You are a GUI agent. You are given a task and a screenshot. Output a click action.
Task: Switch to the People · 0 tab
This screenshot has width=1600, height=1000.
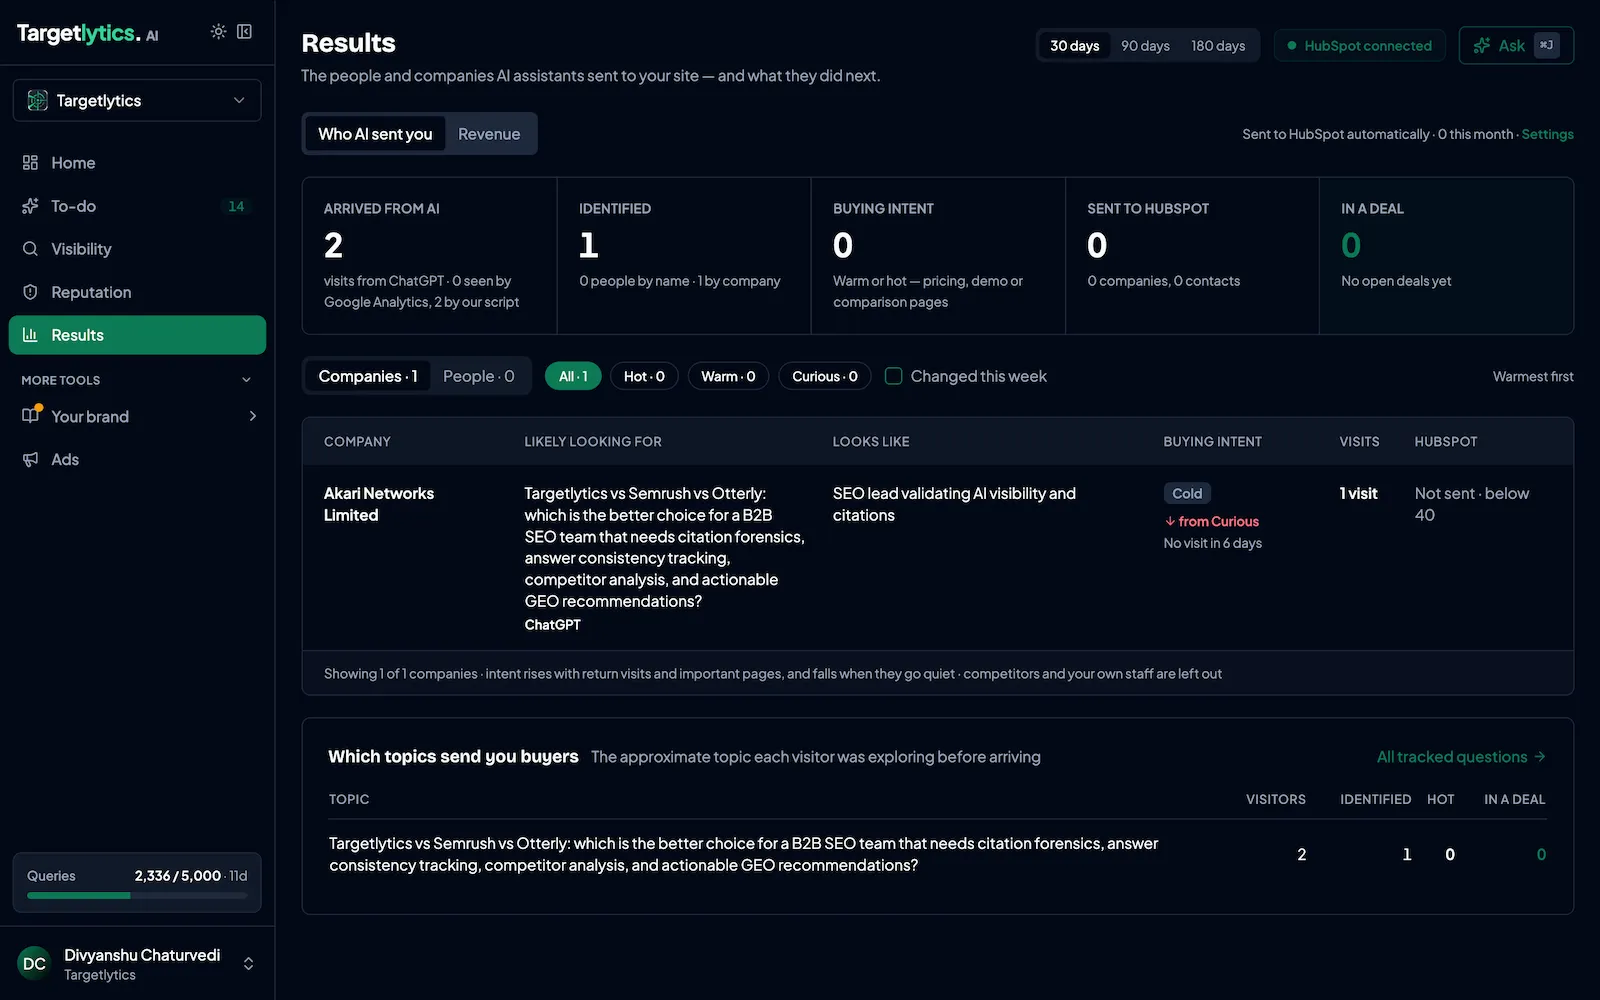click(x=479, y=376)
